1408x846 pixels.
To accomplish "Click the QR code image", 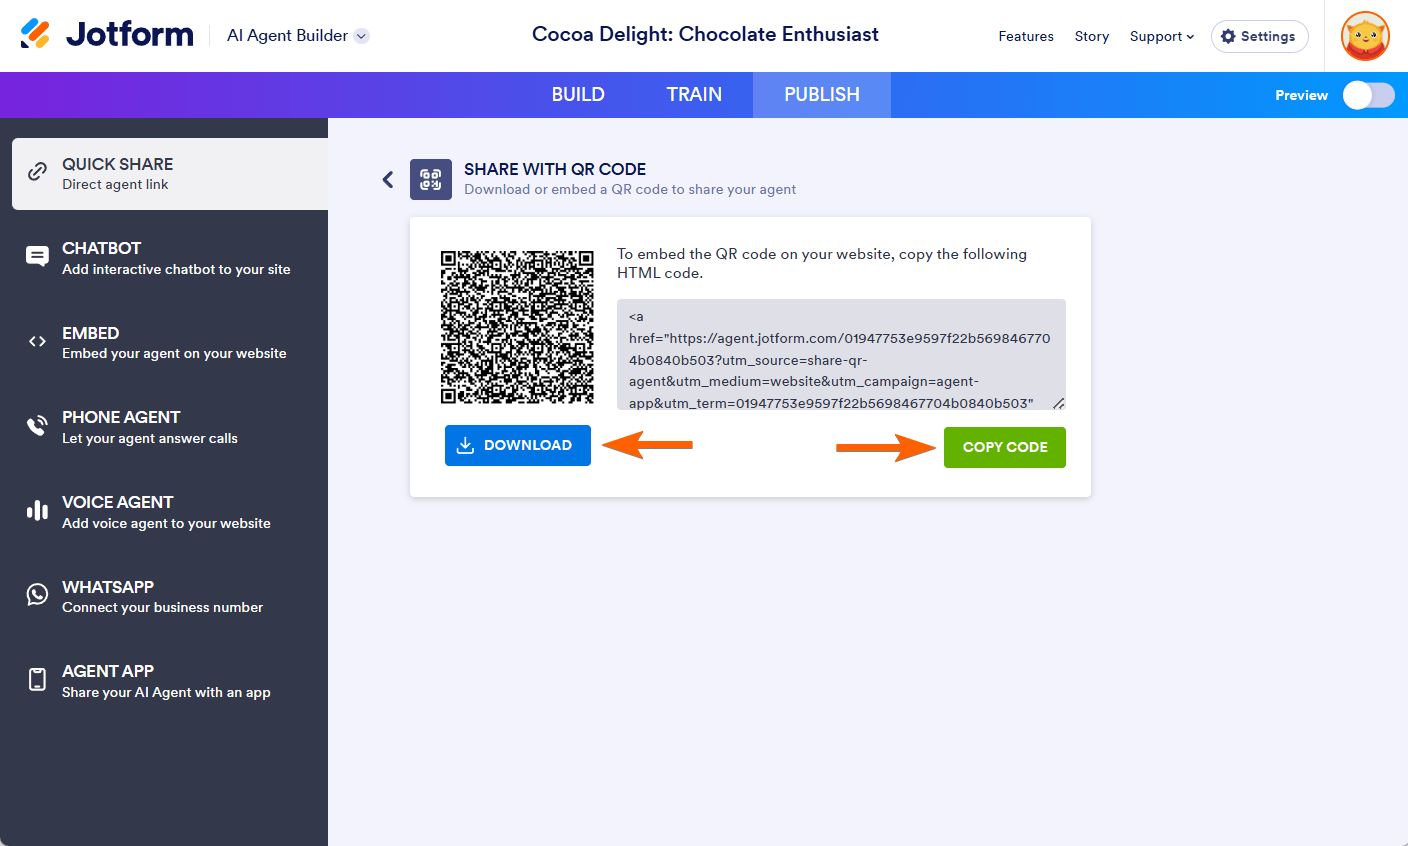I will [517, 327].
